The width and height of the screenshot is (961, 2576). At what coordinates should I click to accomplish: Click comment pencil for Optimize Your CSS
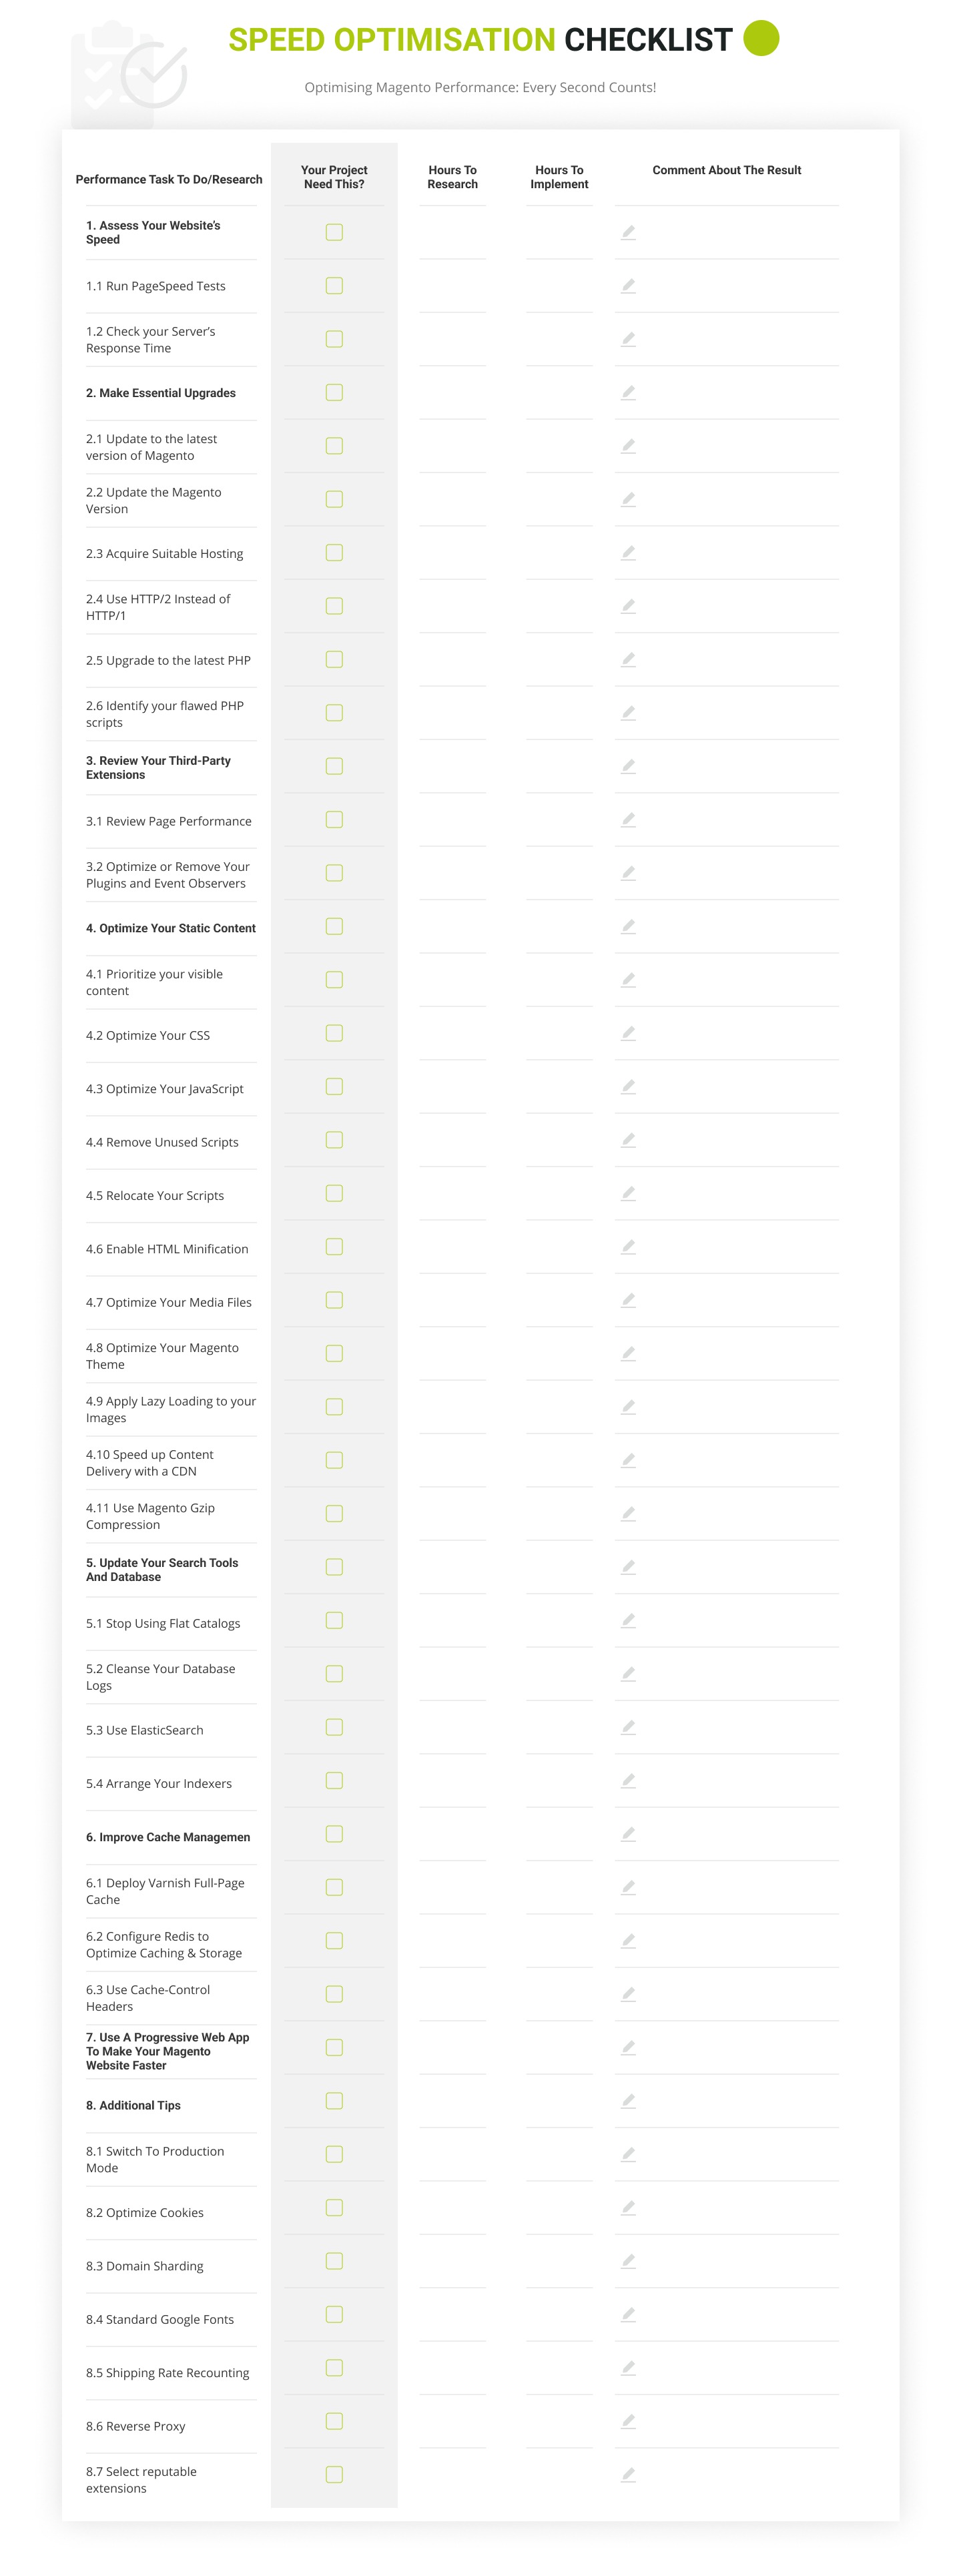(x=628, y=1033)
